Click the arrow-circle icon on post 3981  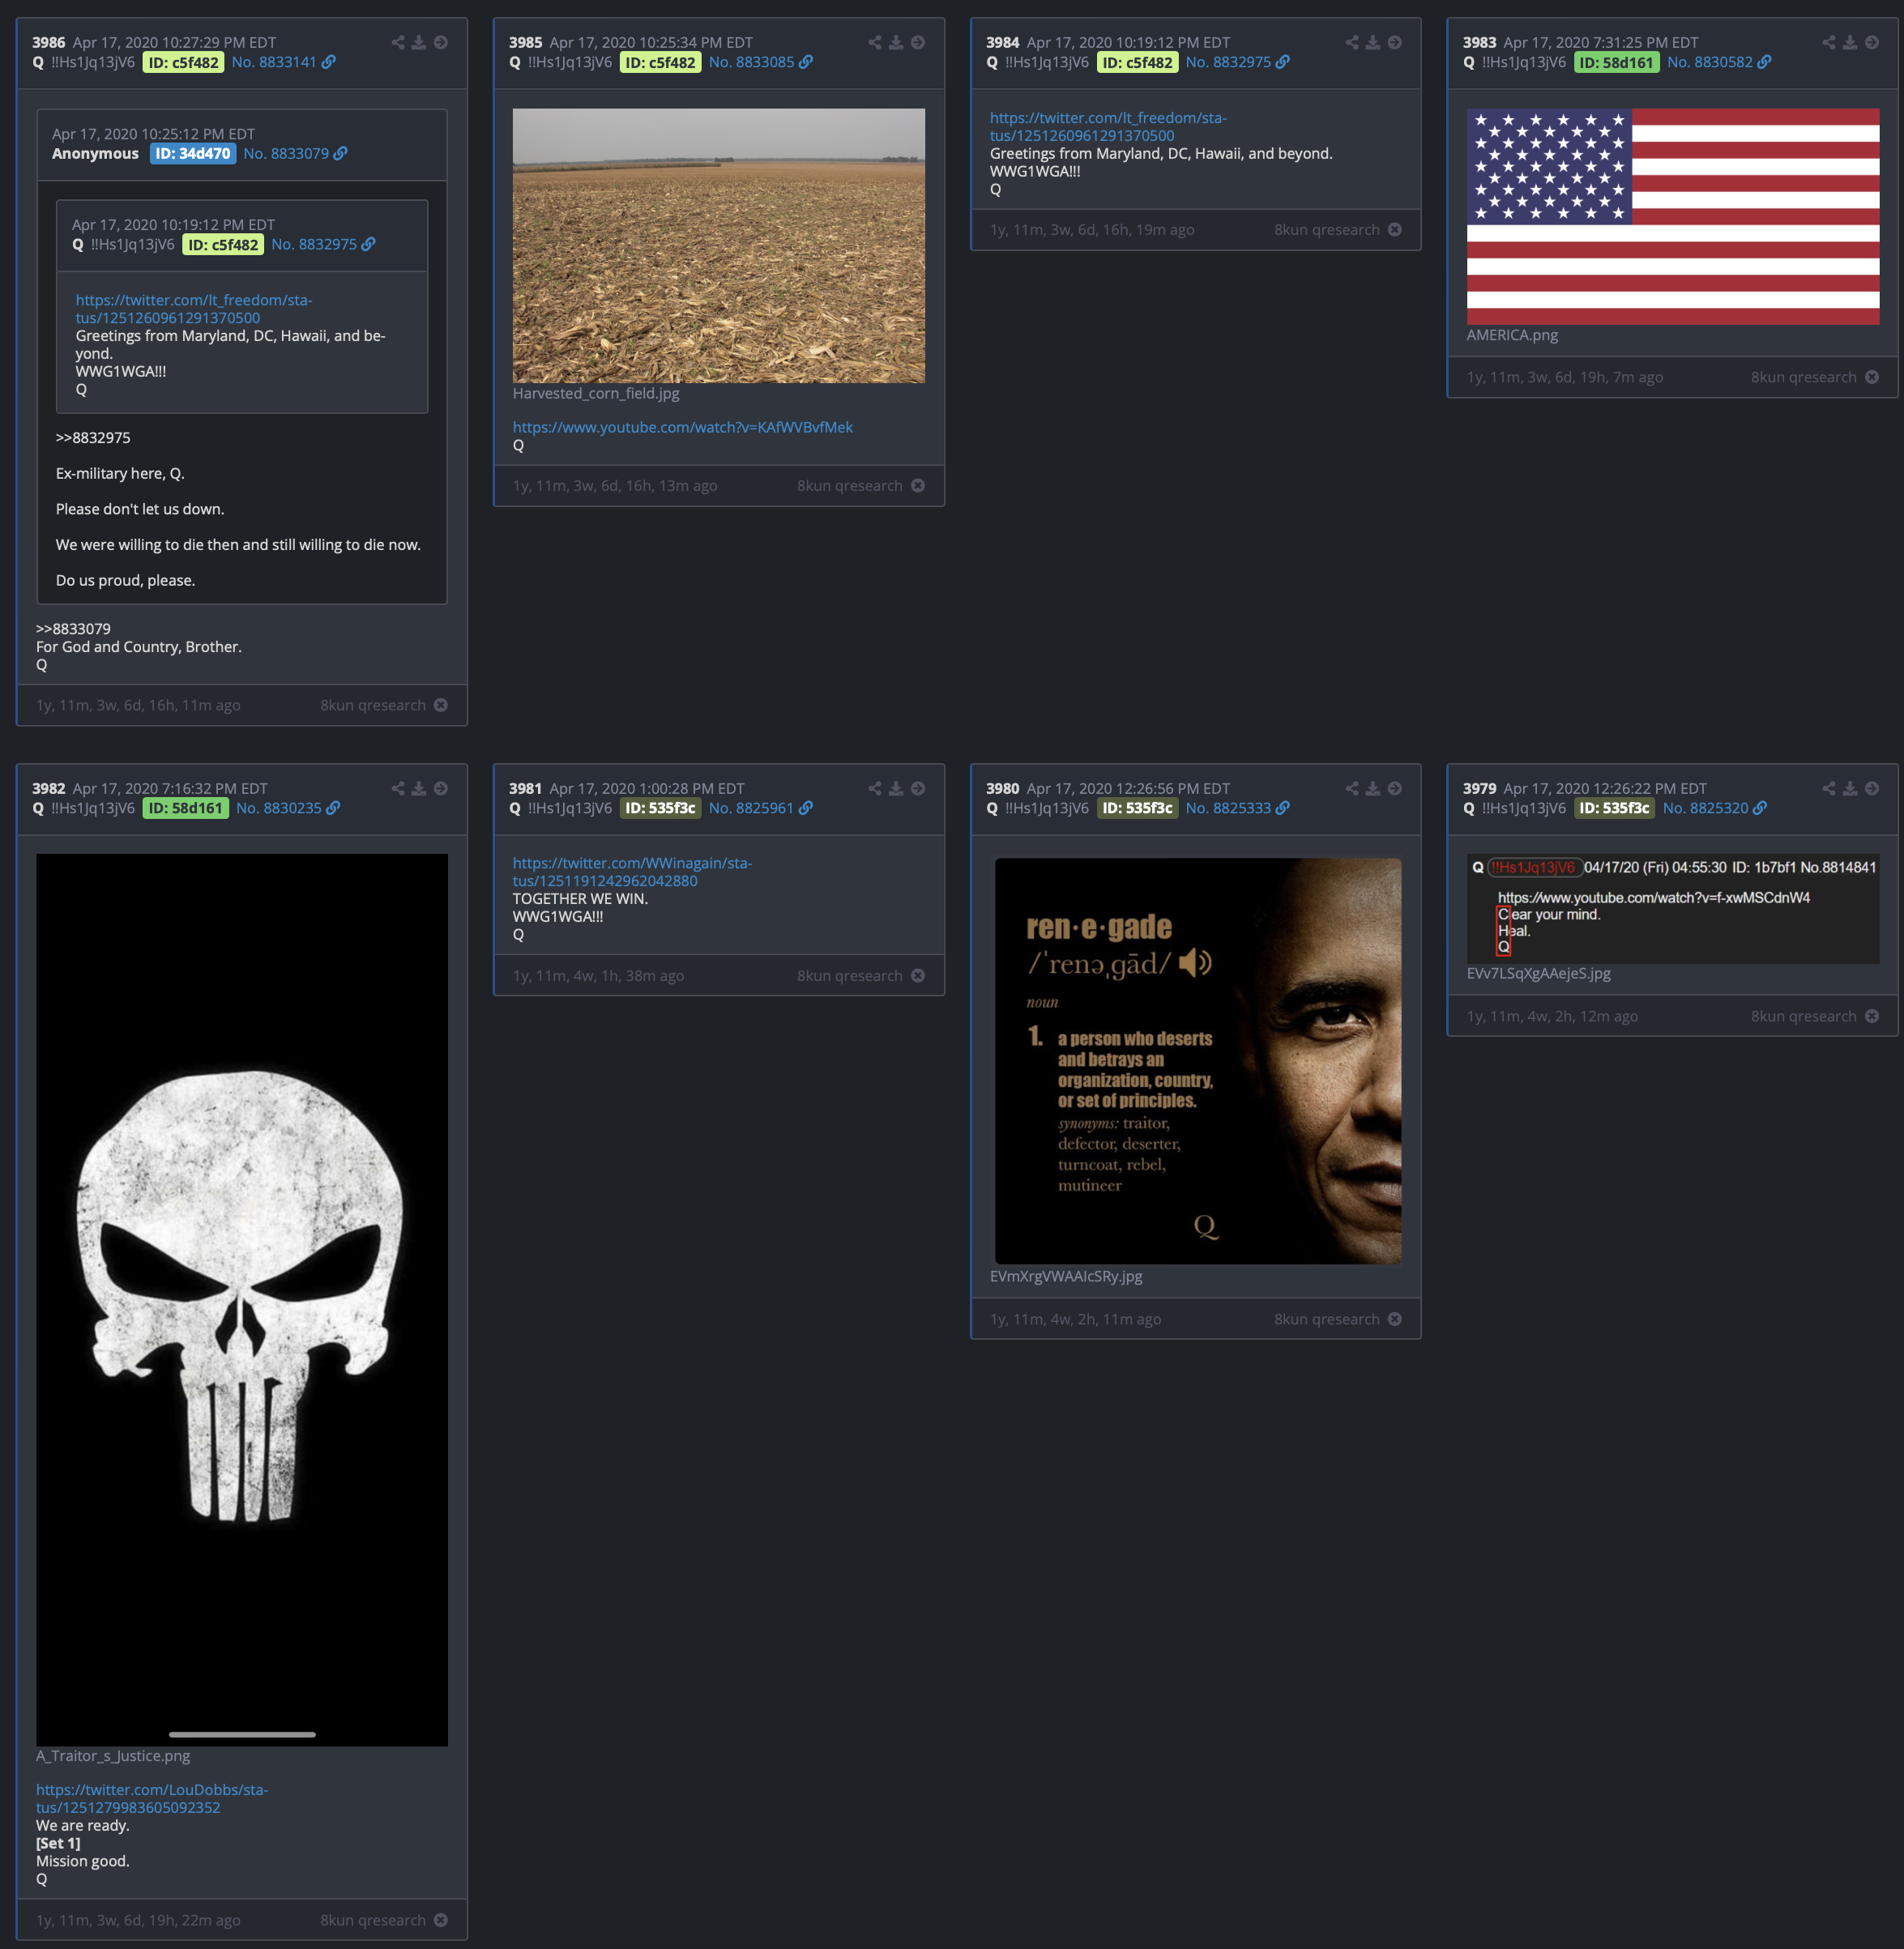pyautogui.click(x=918, y=788)
